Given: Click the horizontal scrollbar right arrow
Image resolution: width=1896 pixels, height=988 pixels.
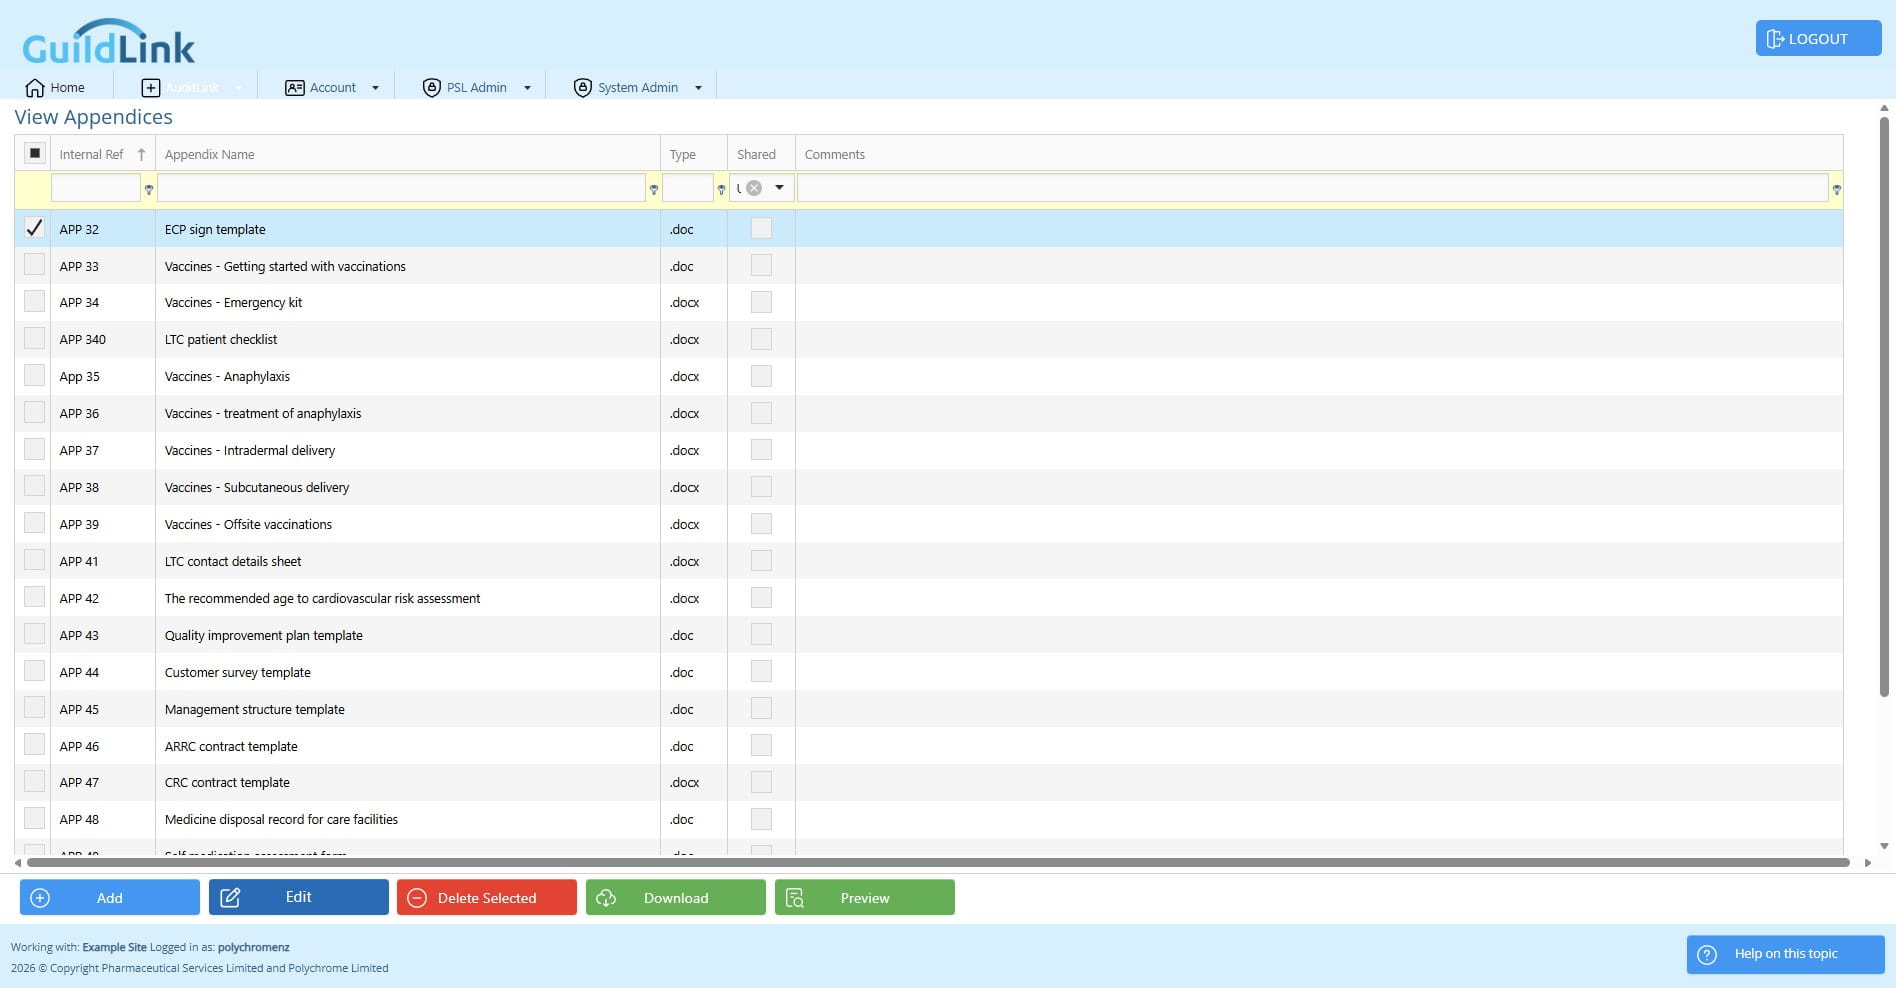Looking at the screenshot, I should coord(1867,862).
